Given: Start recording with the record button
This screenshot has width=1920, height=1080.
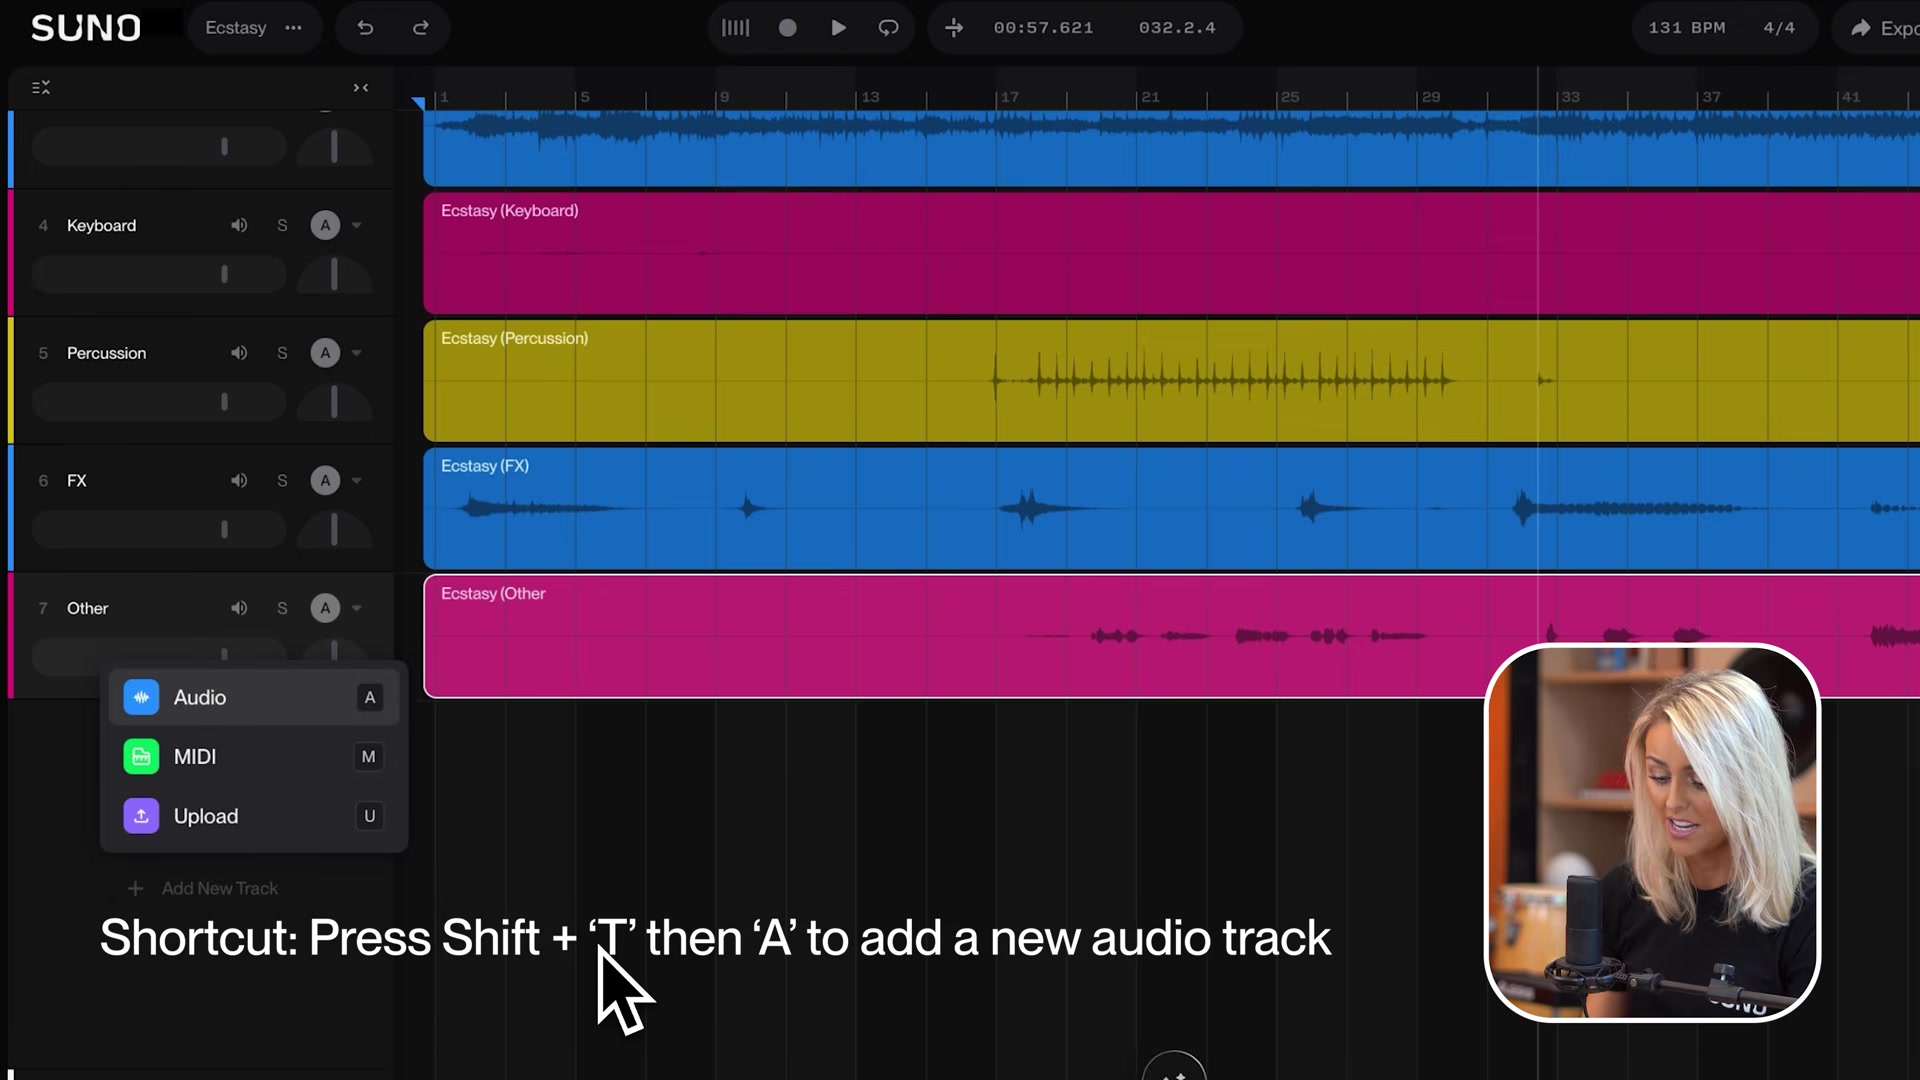Looking at the screenshot, I should (788, 28).
